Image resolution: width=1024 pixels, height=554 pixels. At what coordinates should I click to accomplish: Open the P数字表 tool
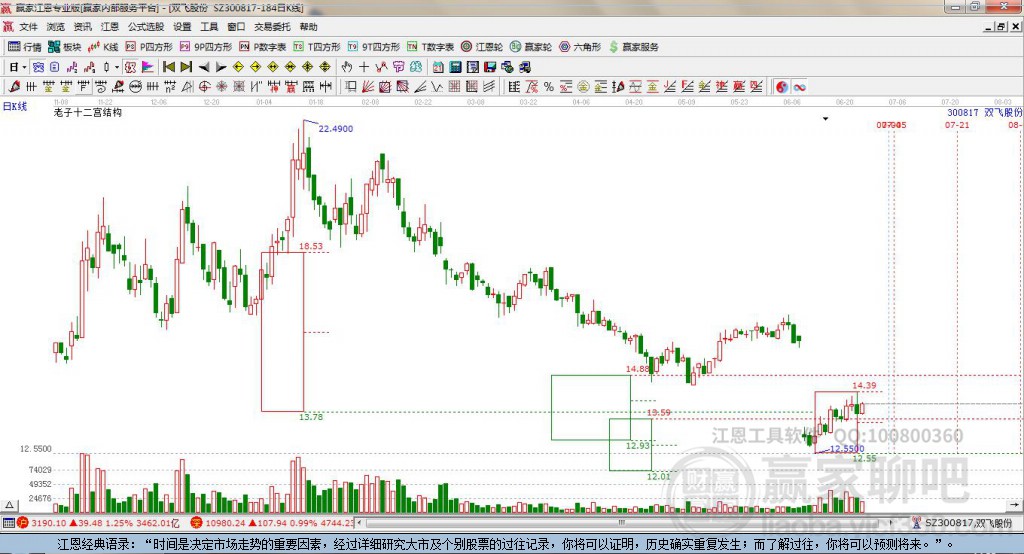(263, 47)
